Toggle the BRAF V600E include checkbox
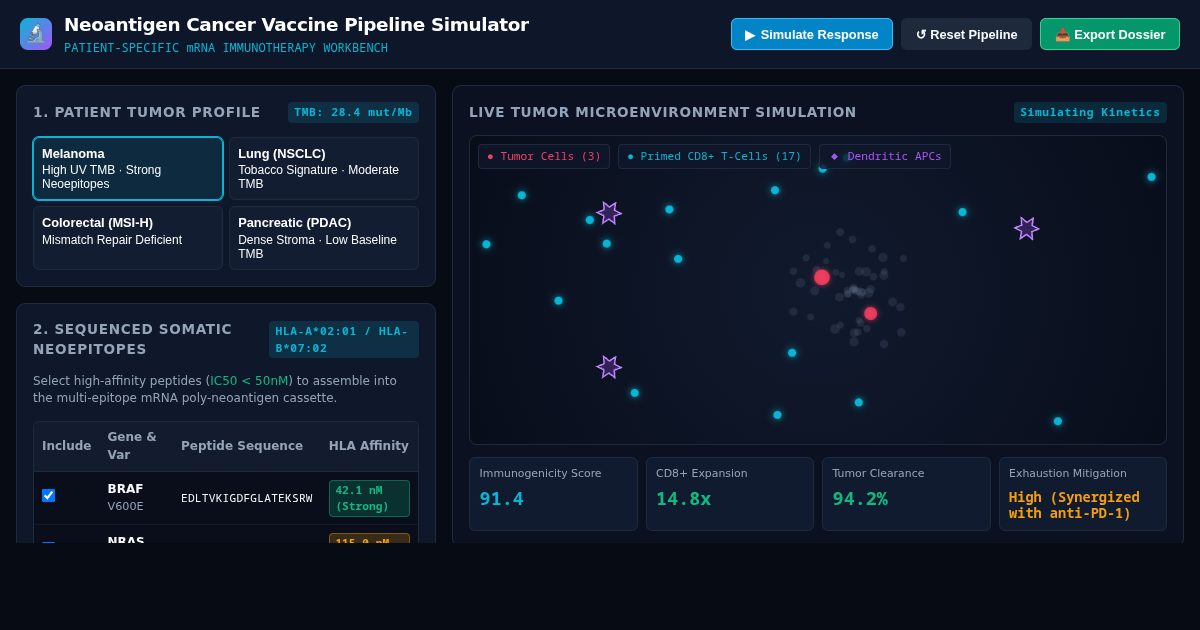The height and width of the screenshot is (630, 1200). pyautogui.click(x=48, y=495)
